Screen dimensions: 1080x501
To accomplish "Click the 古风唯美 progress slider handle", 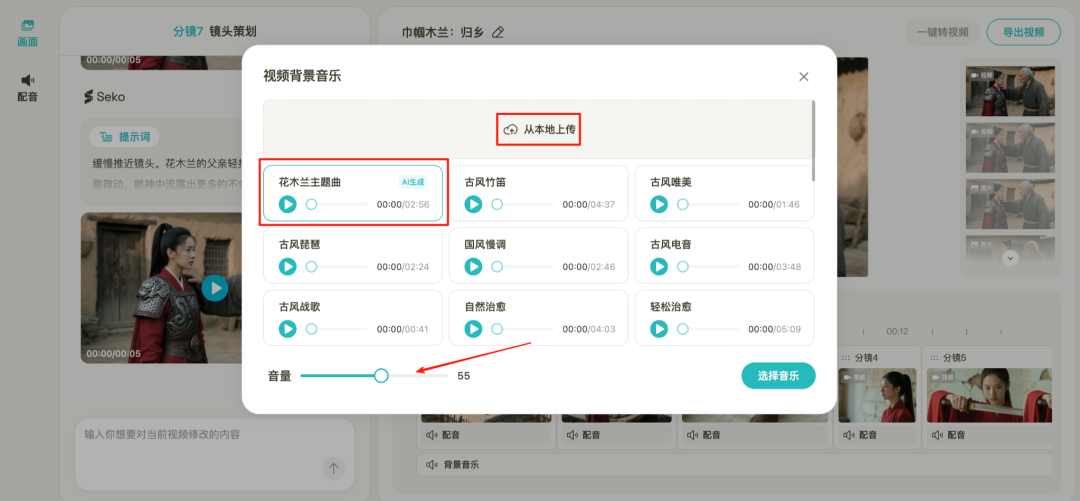I will pos(683,205).
